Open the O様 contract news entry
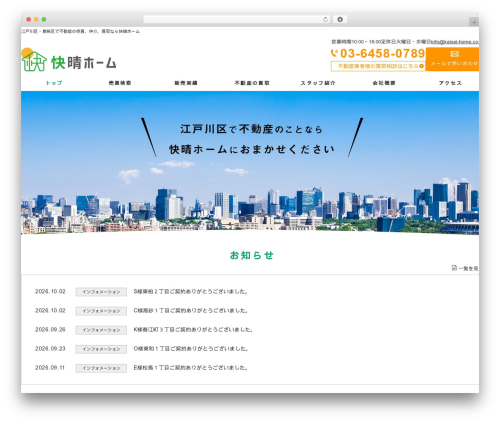 point(191,349)
